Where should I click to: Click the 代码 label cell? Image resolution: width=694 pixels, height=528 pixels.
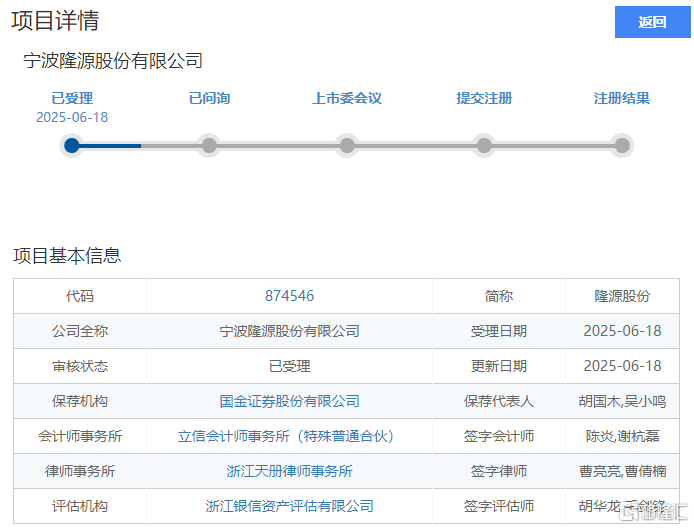pyautogui.click(x=80, y=296)
